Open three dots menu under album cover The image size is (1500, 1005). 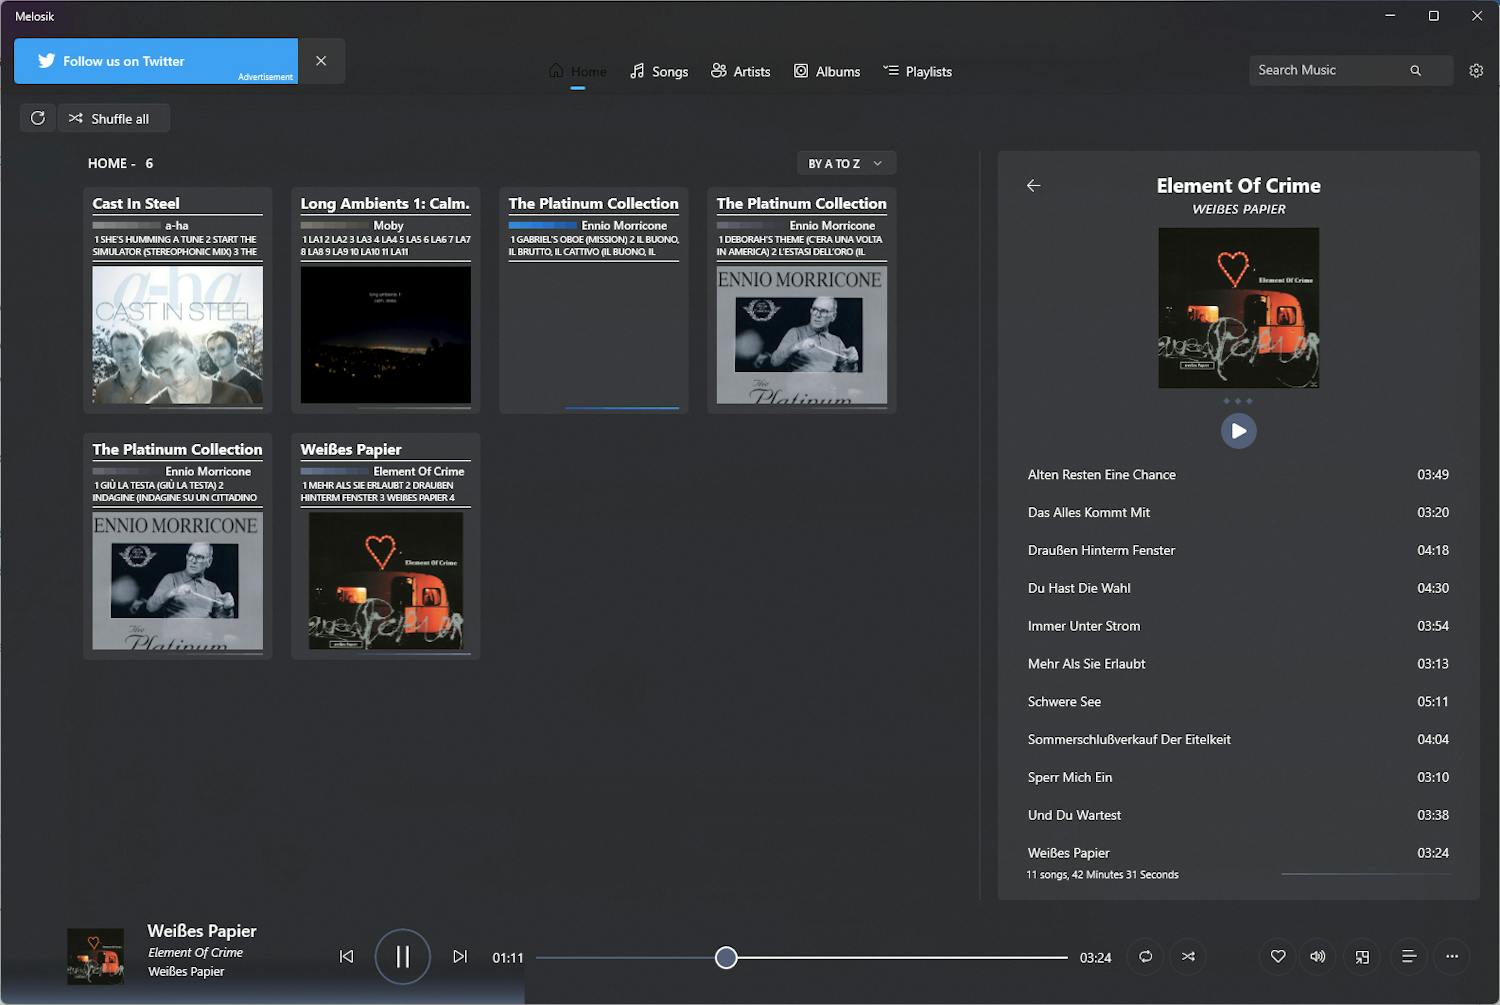pos(1238,401)
